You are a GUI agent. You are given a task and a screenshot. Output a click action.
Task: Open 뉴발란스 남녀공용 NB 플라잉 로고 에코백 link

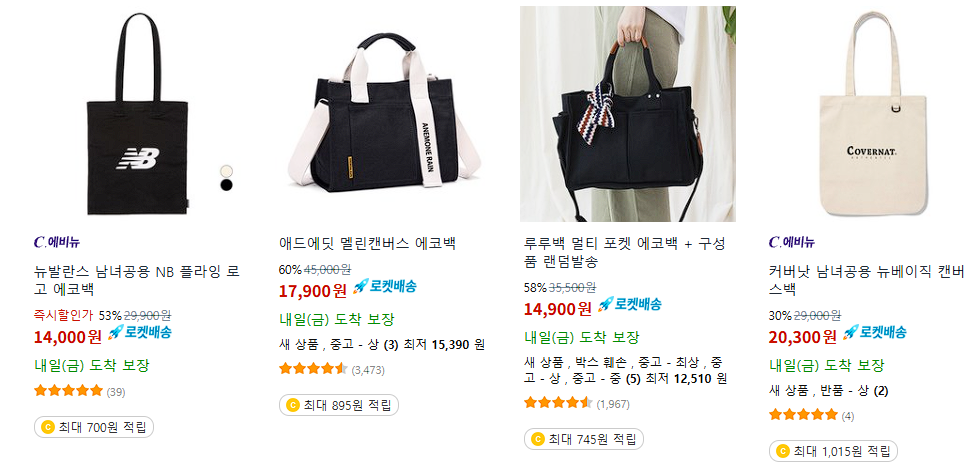[137, 281]
